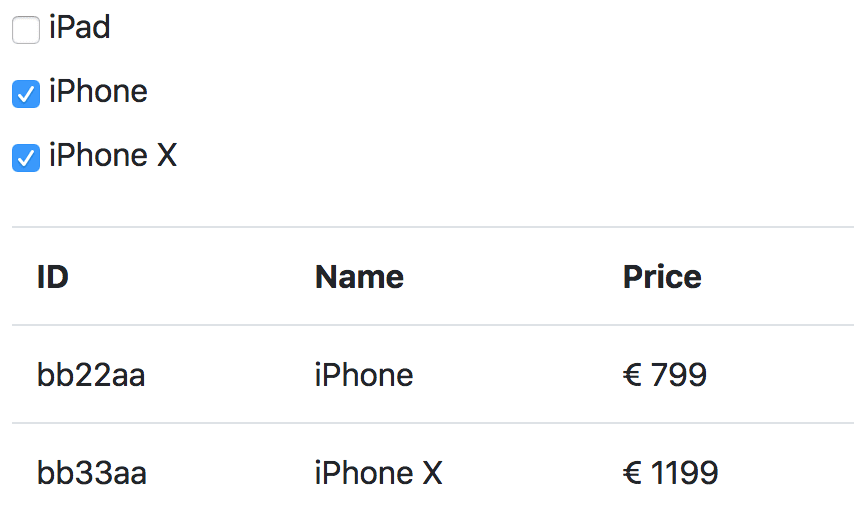Click the 1199 price number
The height and width of the screenshot is (528, 868).
pyautogui.click(x=684, y=473)
